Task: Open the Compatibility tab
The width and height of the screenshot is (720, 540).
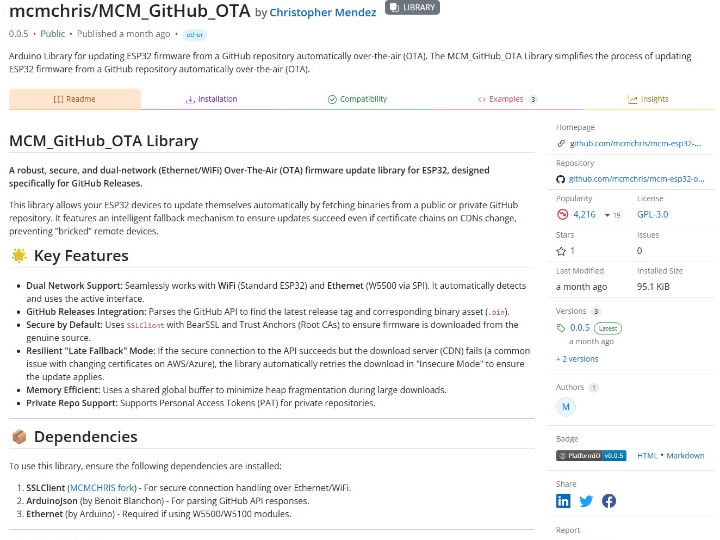Action: (x=357, y=99)
